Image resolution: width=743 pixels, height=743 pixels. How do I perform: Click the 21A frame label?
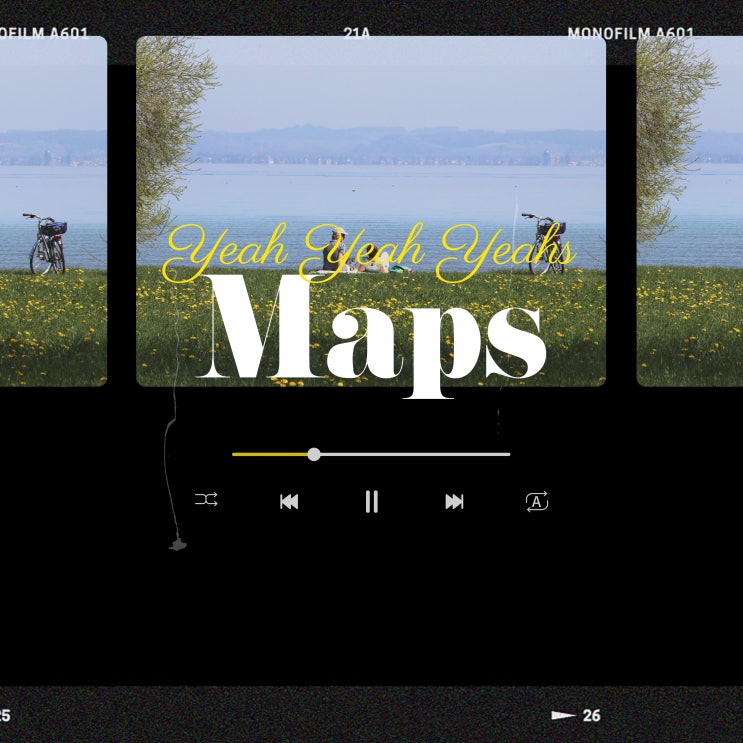356,32
